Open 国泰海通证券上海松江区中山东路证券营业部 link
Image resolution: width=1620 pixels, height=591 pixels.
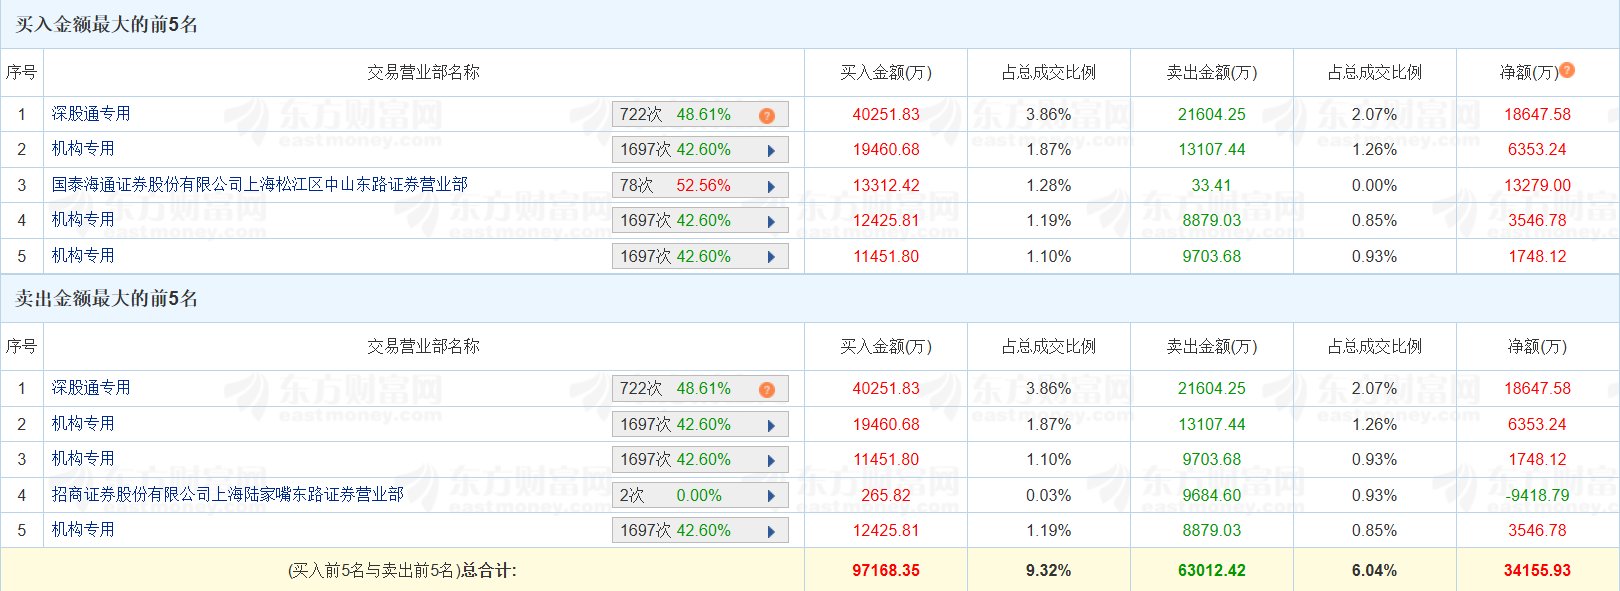[259, 185]
